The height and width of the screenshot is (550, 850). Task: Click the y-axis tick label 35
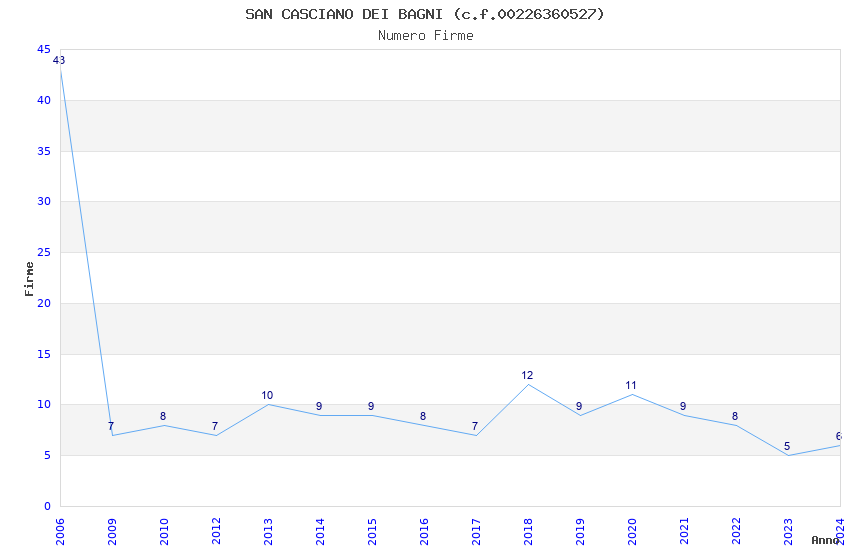pyautogui.click(x=44, y=151)
